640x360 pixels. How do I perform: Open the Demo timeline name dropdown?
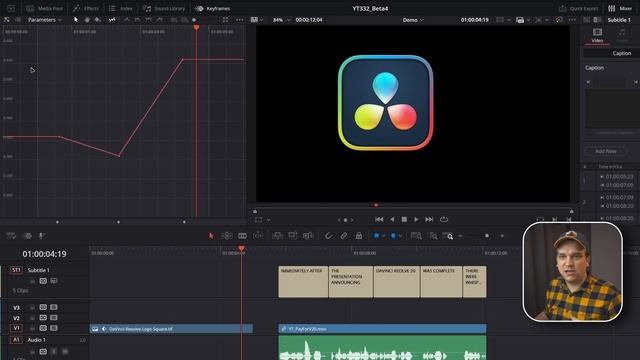pyautogui.click(x=413, y=20)
